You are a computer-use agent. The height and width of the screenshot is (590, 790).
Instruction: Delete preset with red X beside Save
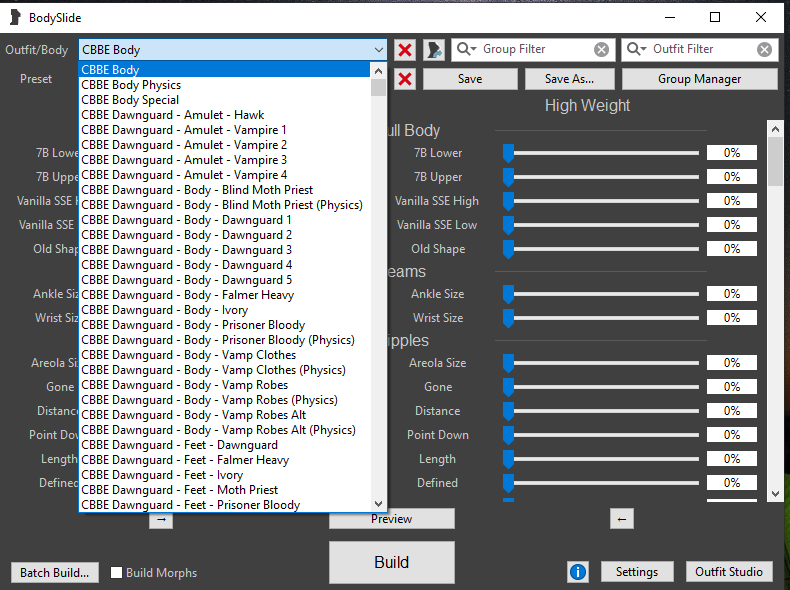[x=405, y=79]
